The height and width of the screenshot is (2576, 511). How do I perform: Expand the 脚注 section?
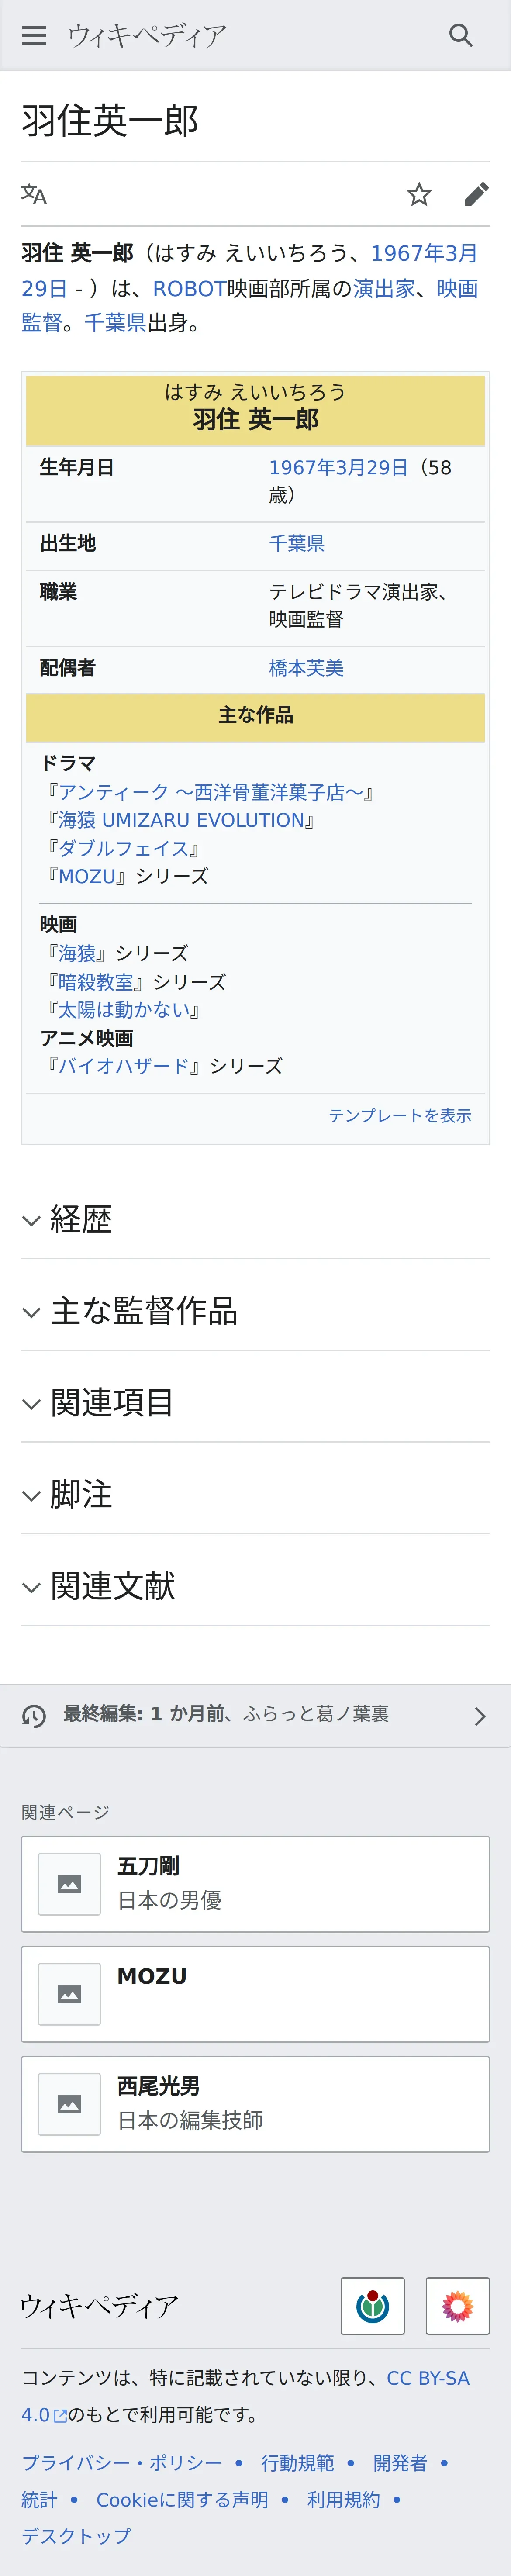tap(255, 1495)
